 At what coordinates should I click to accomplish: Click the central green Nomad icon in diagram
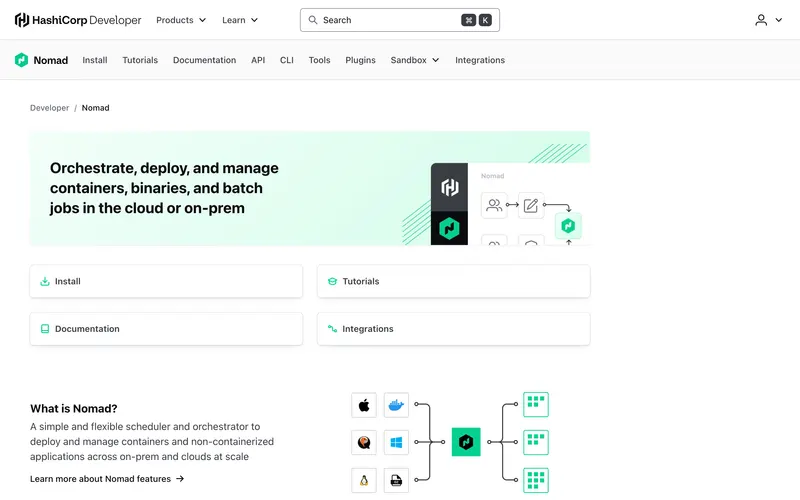(x=466, y=442)
